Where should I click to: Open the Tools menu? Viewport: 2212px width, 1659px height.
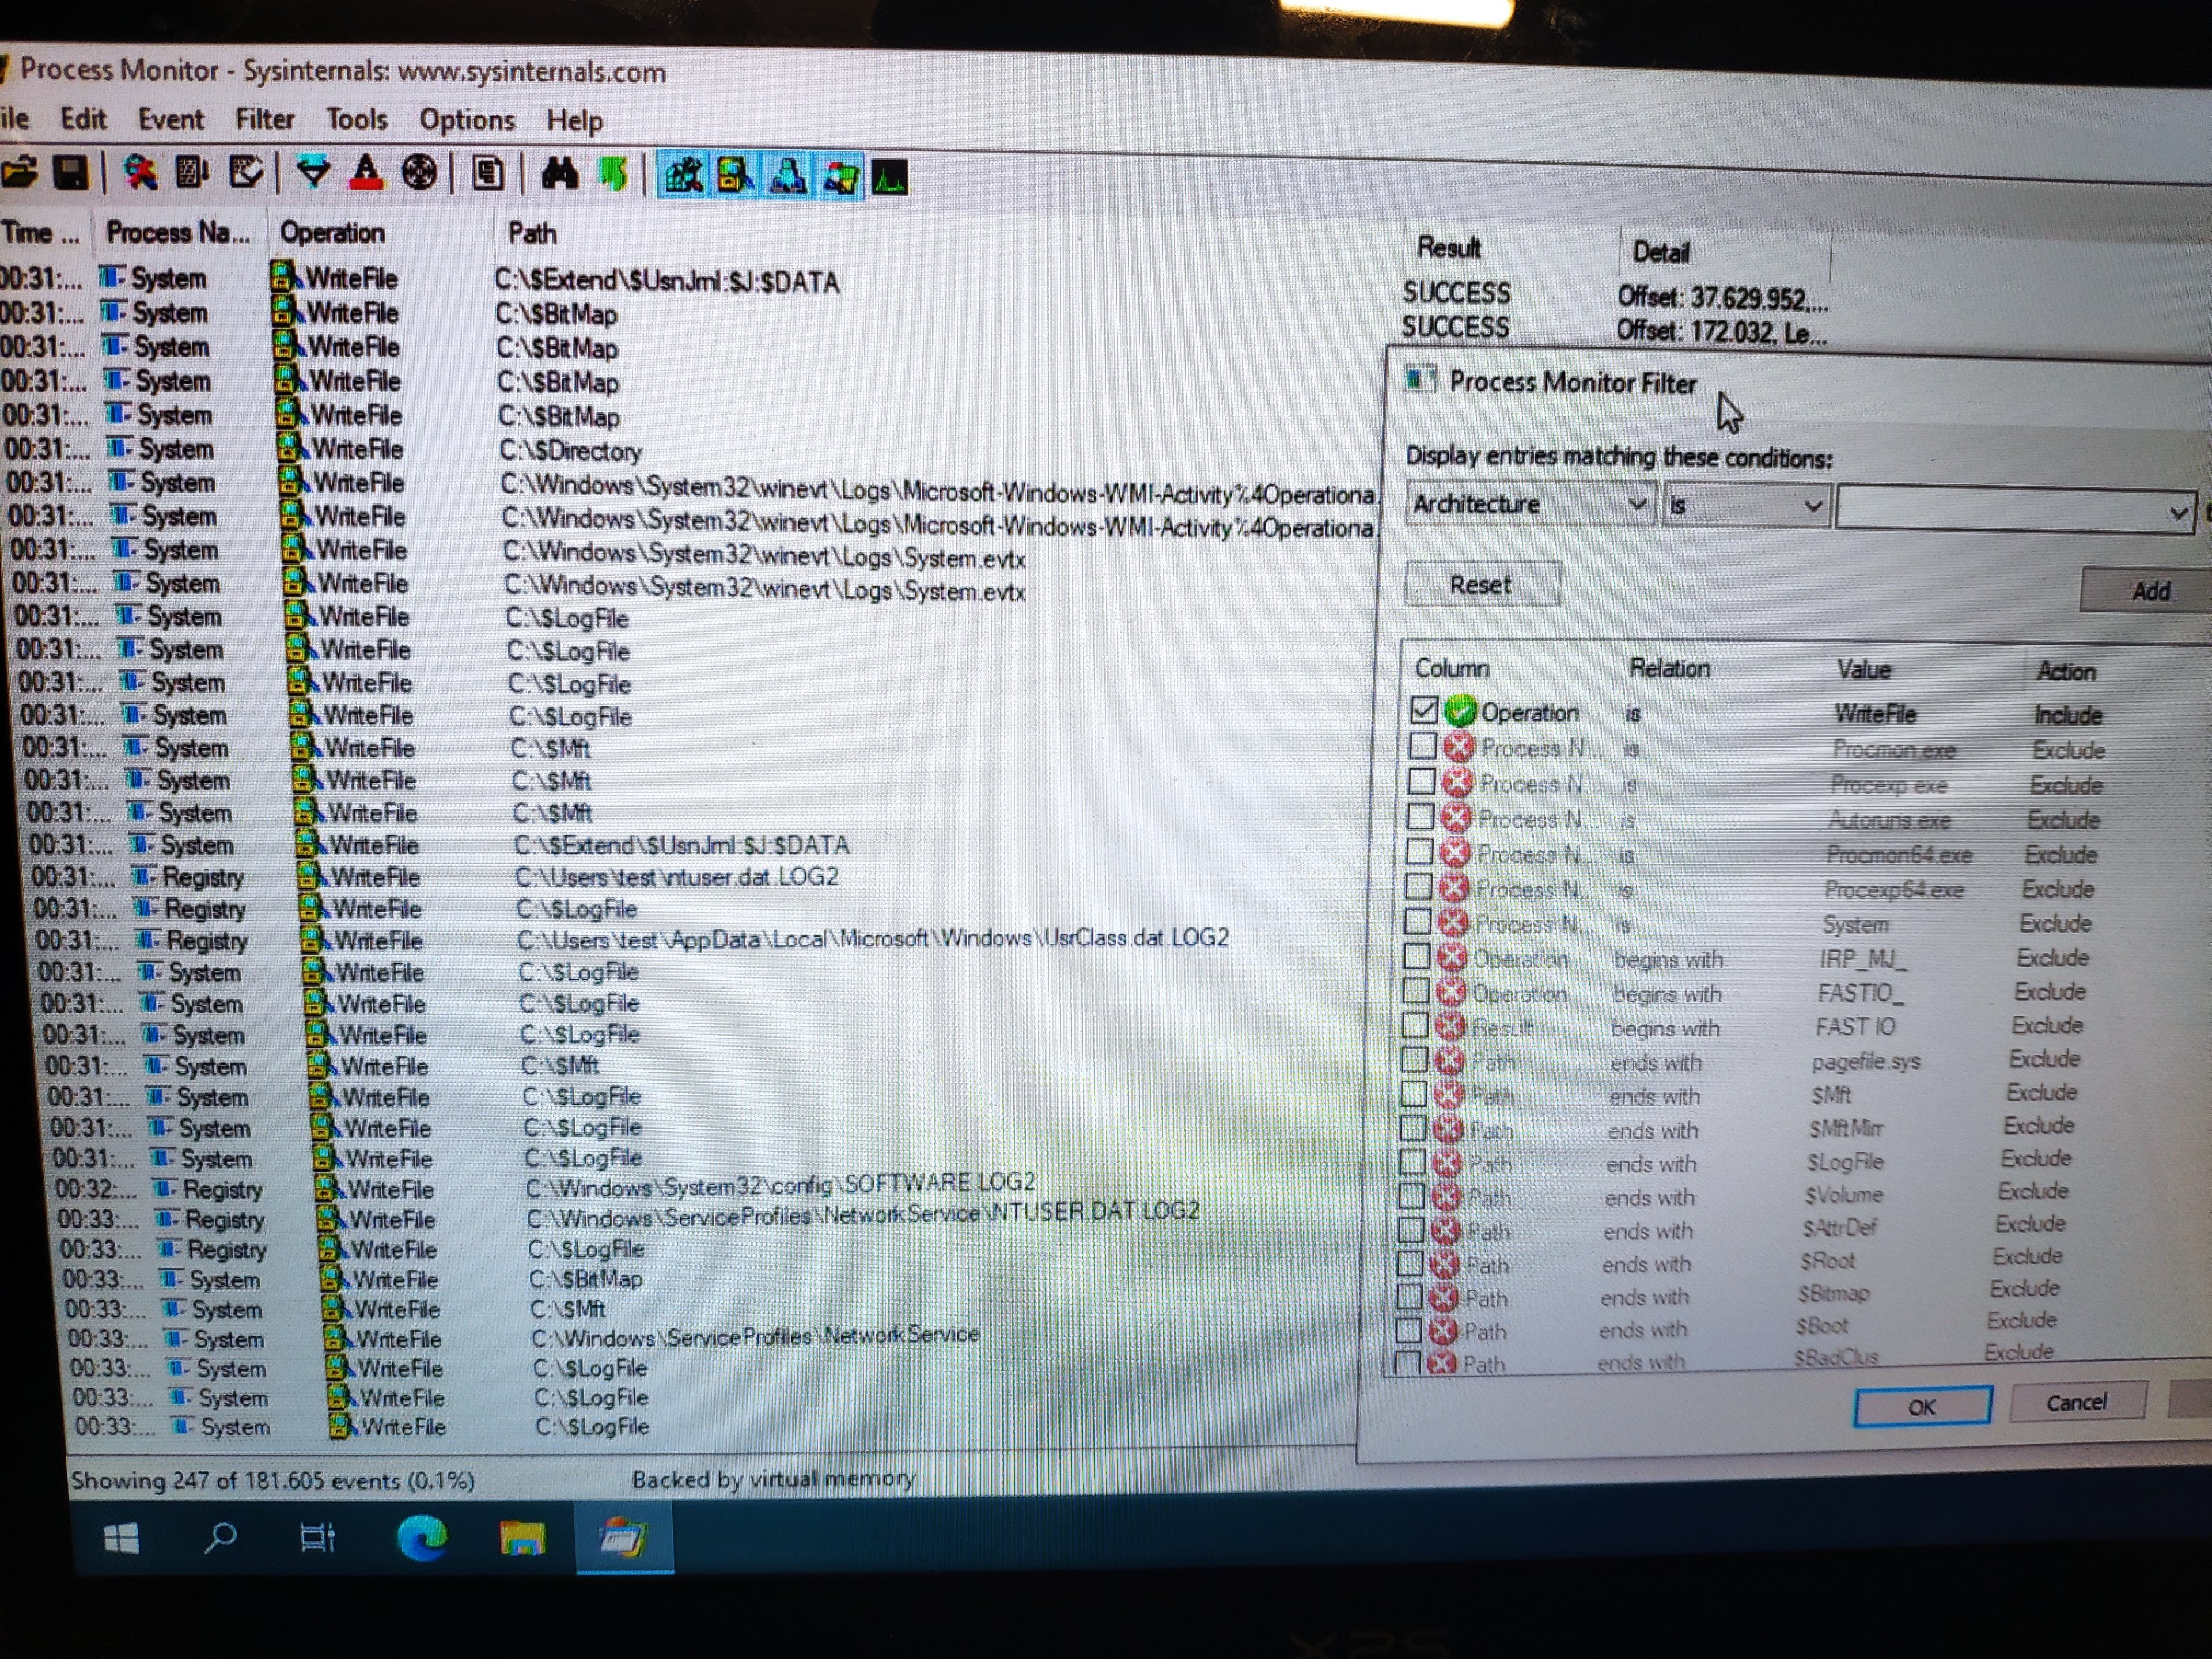[356, 119]
